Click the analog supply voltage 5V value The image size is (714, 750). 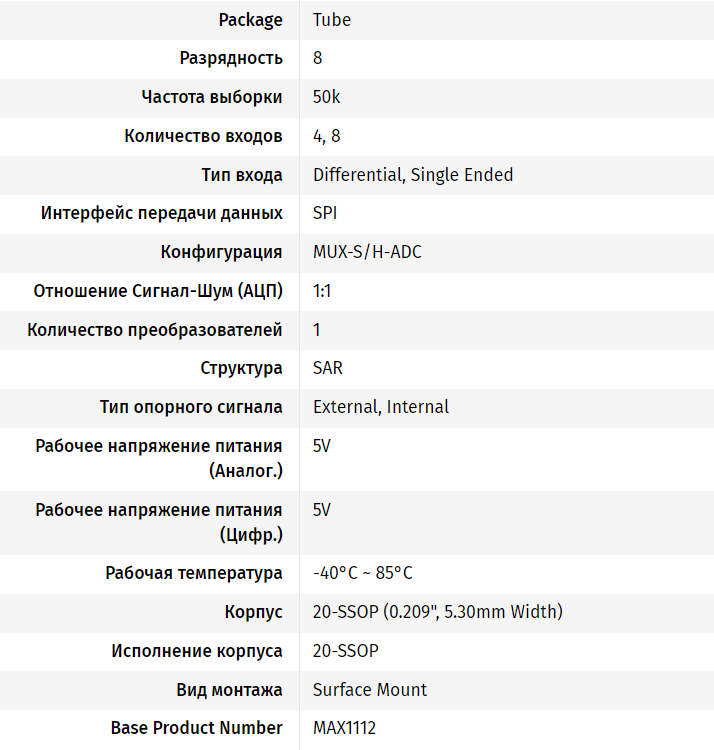[322, 446]
